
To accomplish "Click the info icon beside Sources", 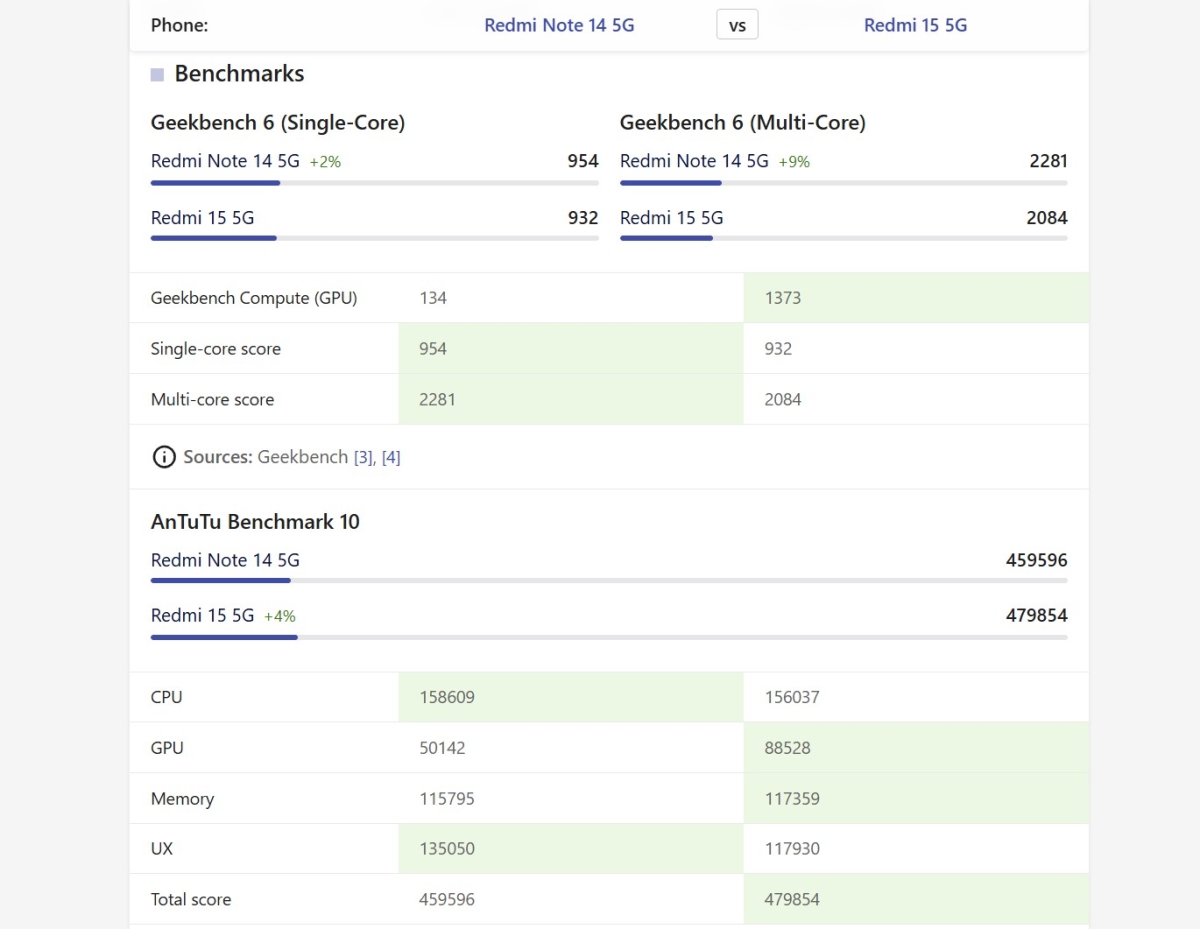I will [x=163, y=457].
